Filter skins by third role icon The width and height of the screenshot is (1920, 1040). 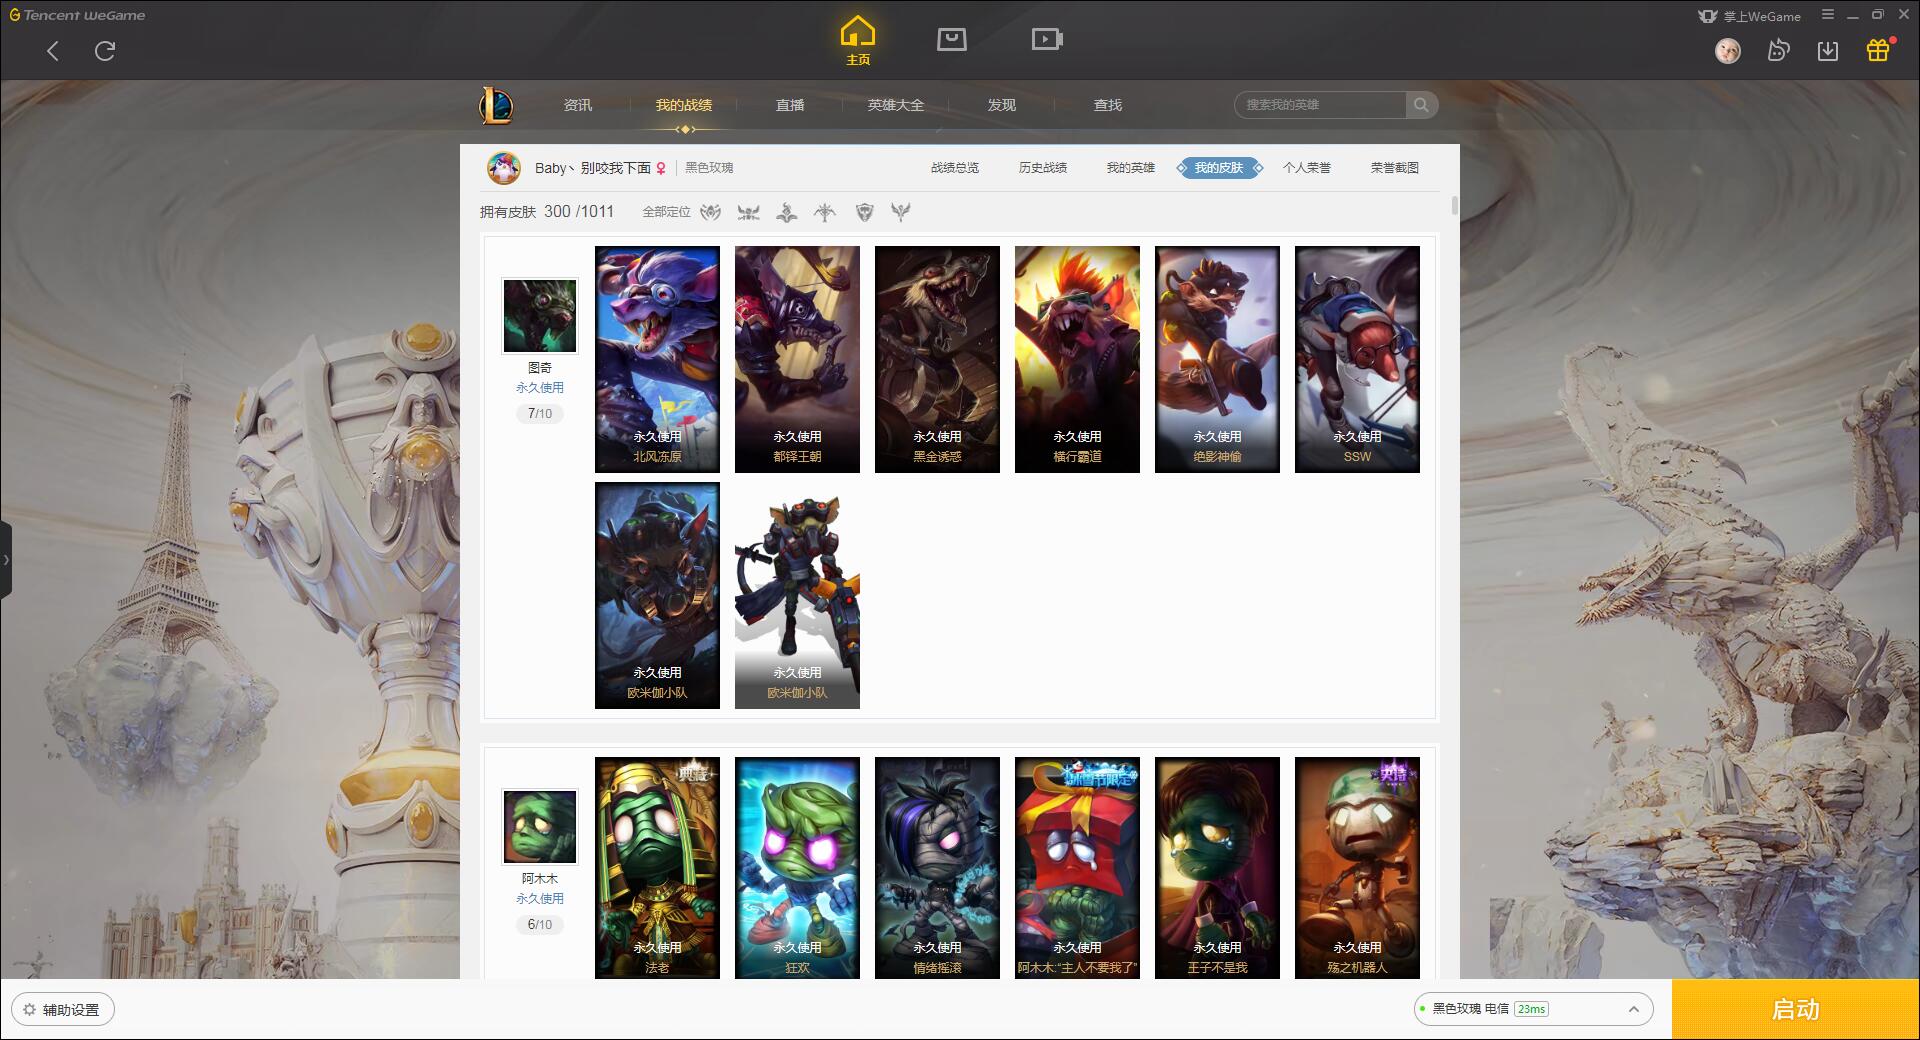pyautogui.click(x=787, y=212)
